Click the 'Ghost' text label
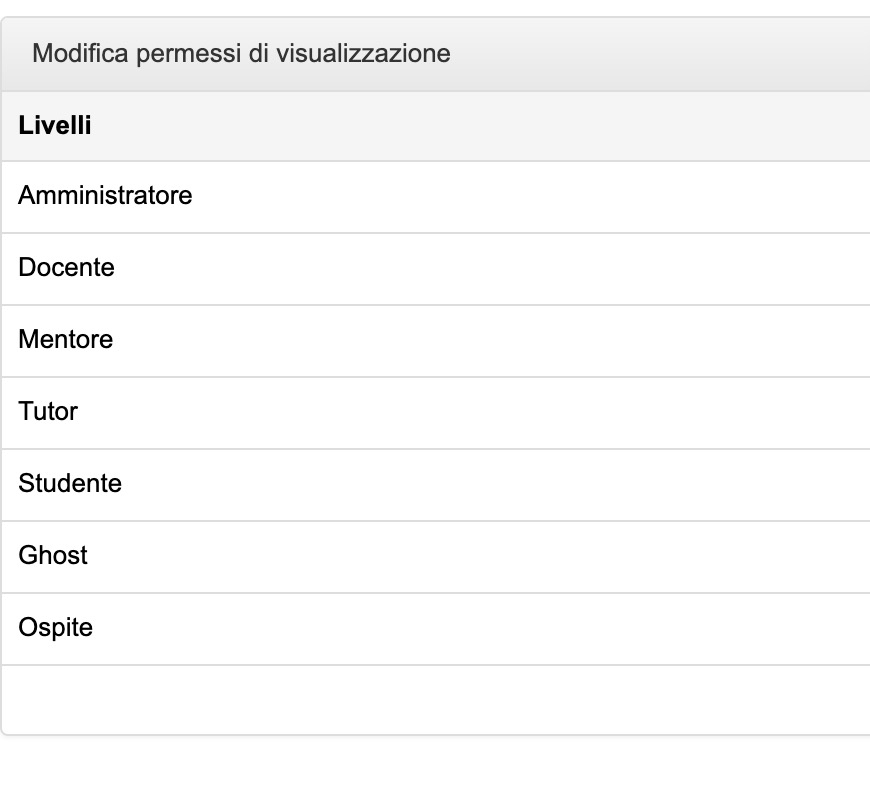Viewport: 870px width, 788px height. (x=52, y=555)
